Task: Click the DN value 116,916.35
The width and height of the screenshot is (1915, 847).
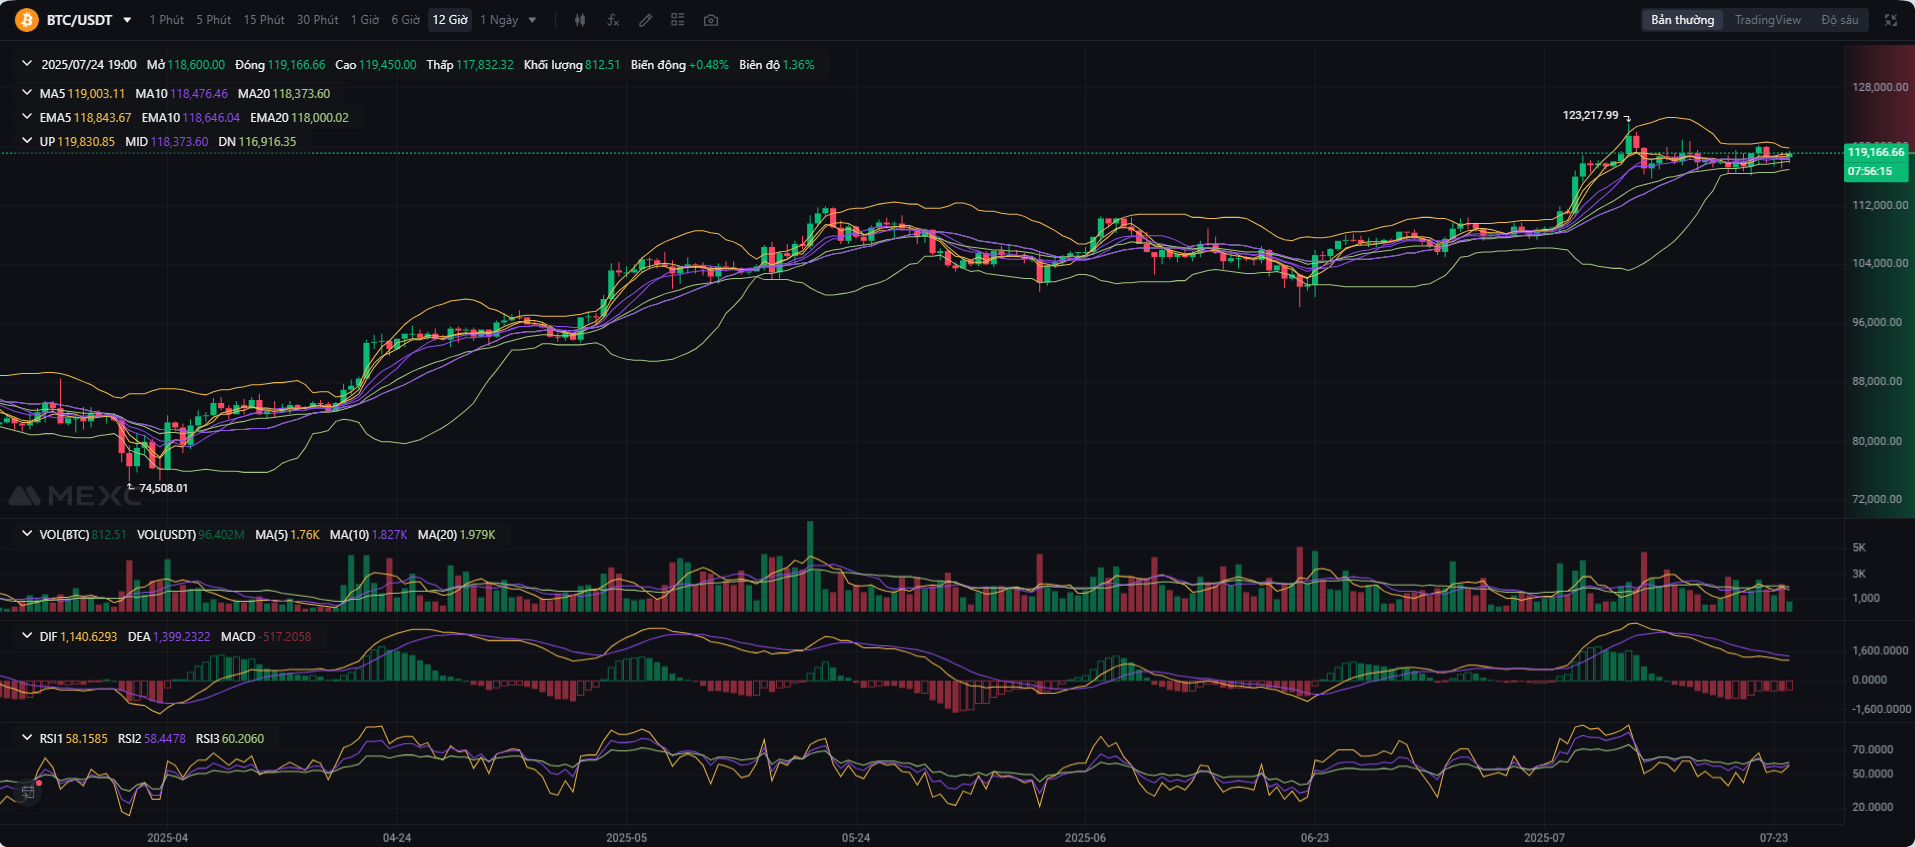Action: 267,141
